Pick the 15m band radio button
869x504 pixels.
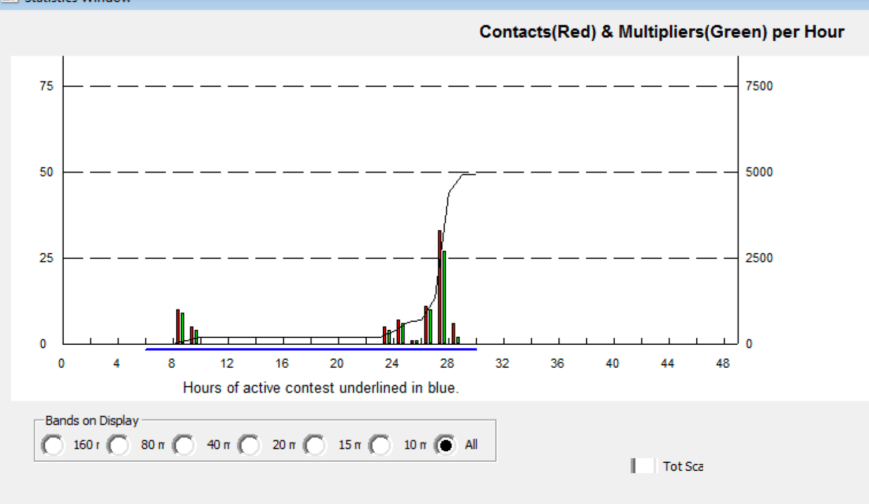point(315,445)
